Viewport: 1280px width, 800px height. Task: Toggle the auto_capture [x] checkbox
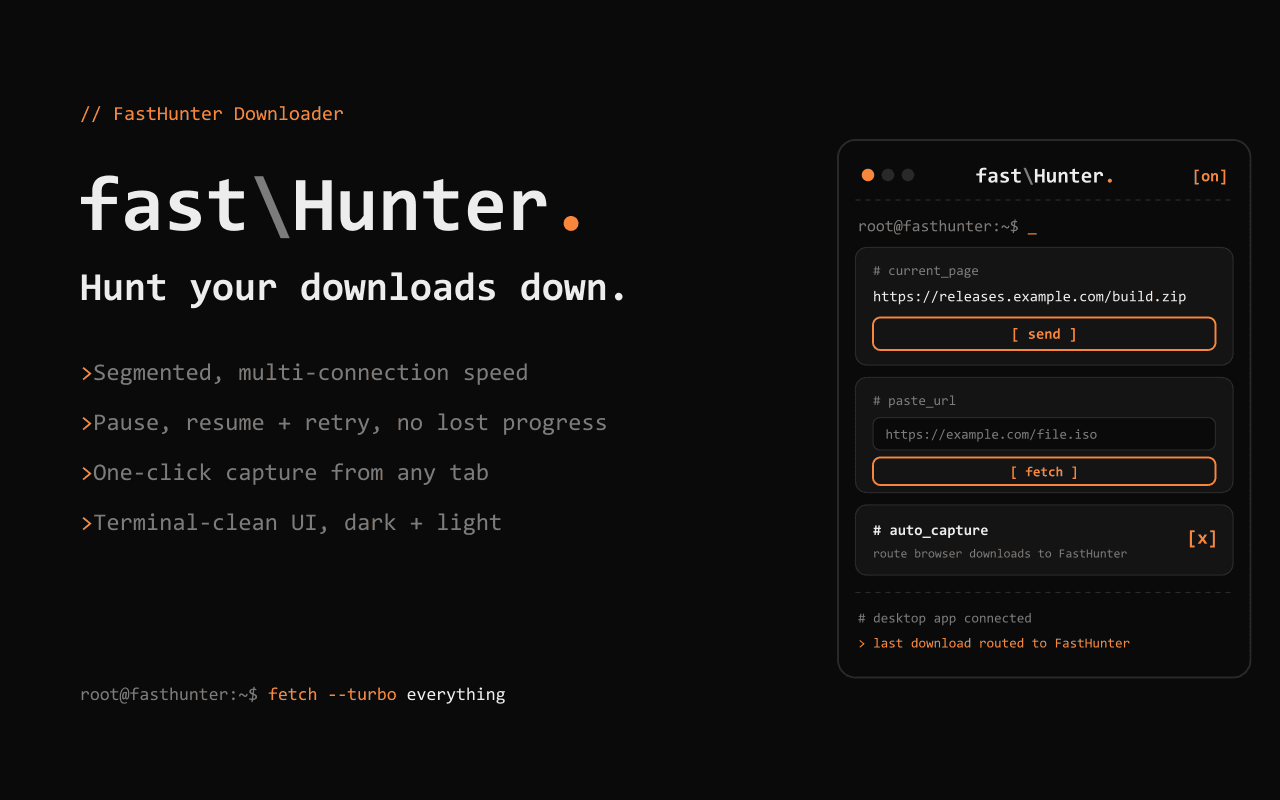pyautogui.click(x=1202, y=539)
